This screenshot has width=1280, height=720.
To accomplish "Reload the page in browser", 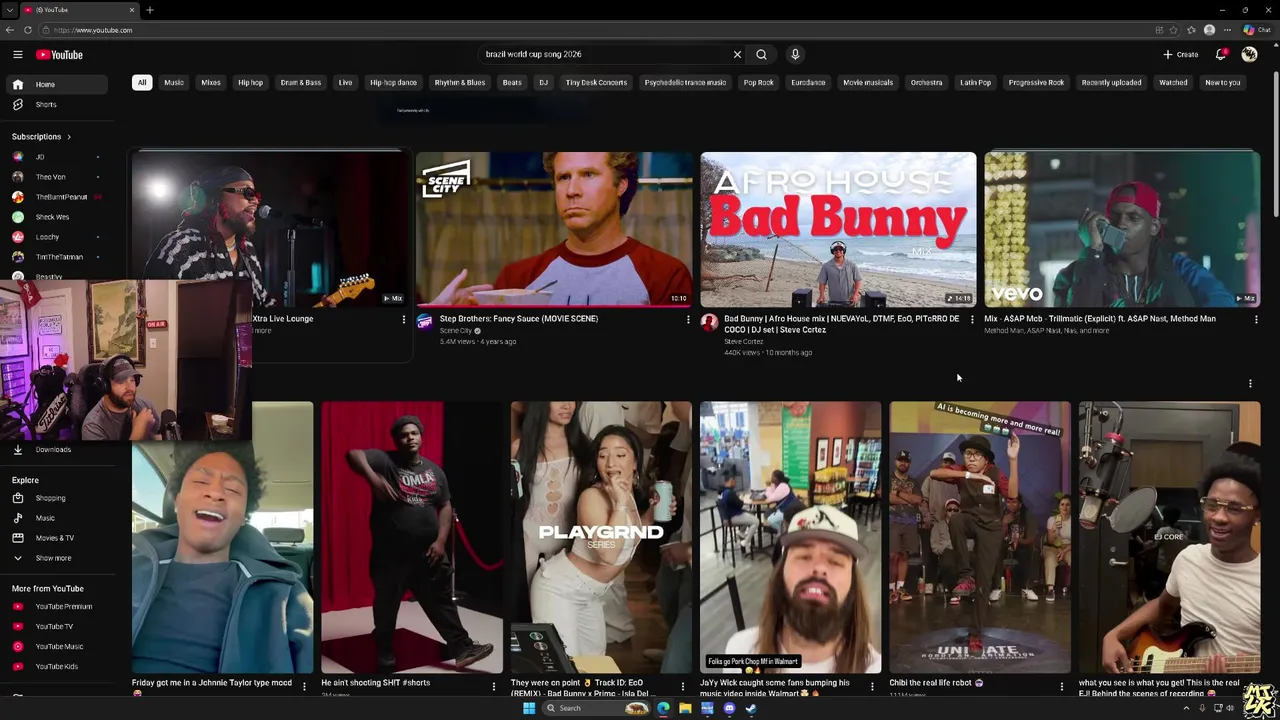I will click(x=28, y=30).
